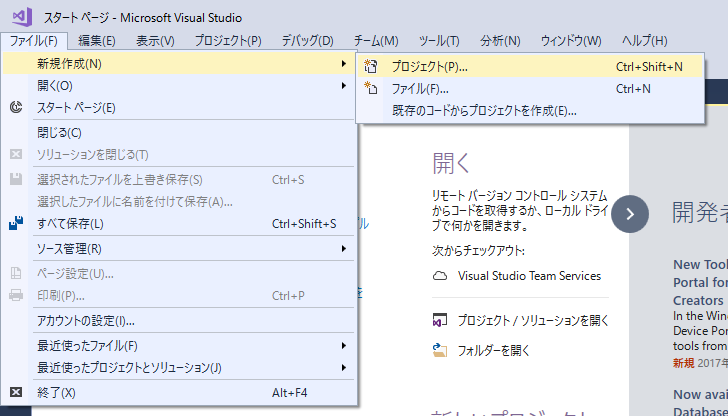
Task: Choose 終了(X) to exit Visual Studio
Action: [179, 393]
